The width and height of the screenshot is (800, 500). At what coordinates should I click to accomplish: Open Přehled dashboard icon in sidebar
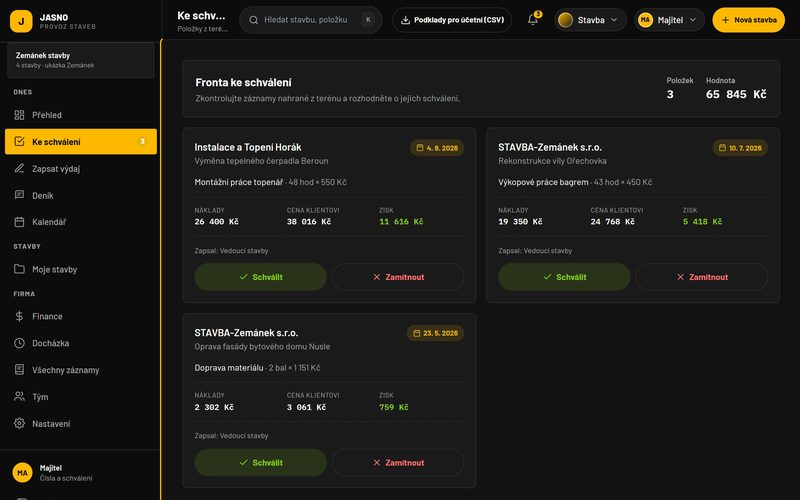(19, 115)
